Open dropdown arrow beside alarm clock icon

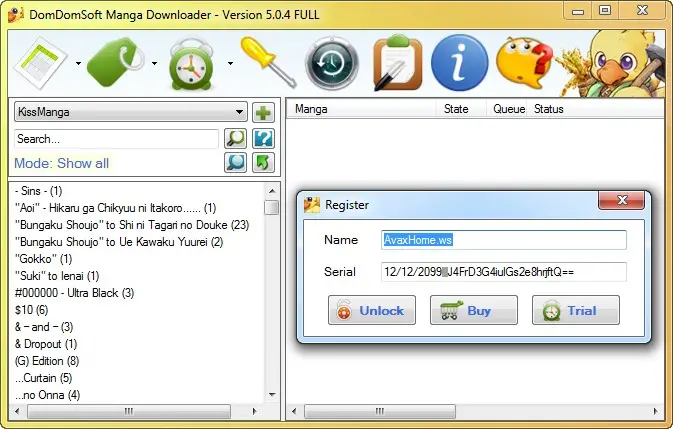click(230, 63)
